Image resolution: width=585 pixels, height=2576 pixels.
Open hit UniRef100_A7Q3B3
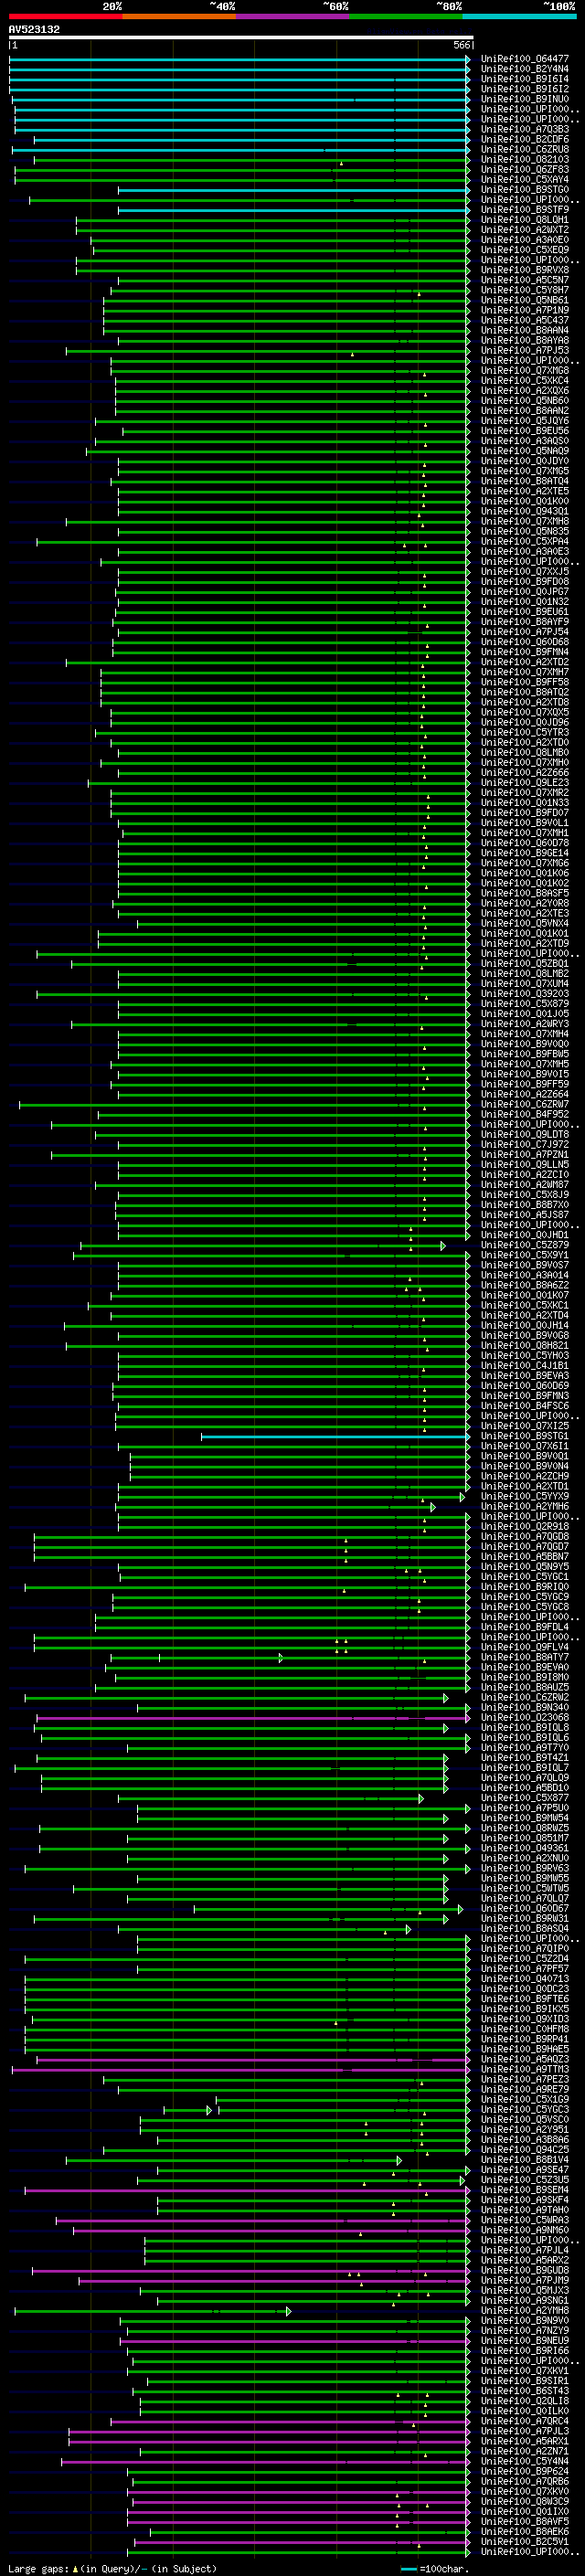pyautogui.click(x=524, y=129)
